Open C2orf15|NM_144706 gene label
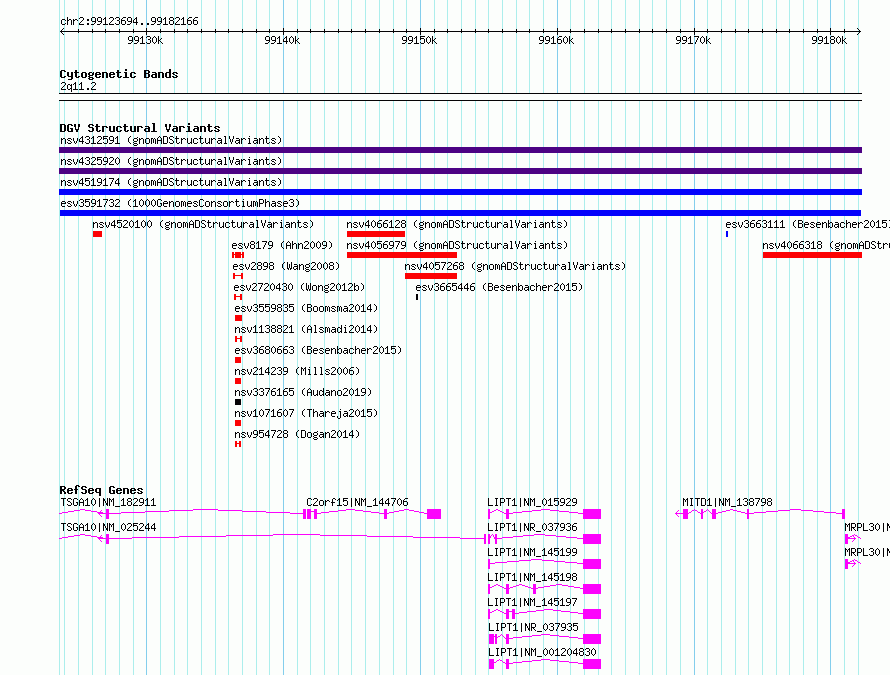Screen dimensions: 890x675 coord(357,502)
